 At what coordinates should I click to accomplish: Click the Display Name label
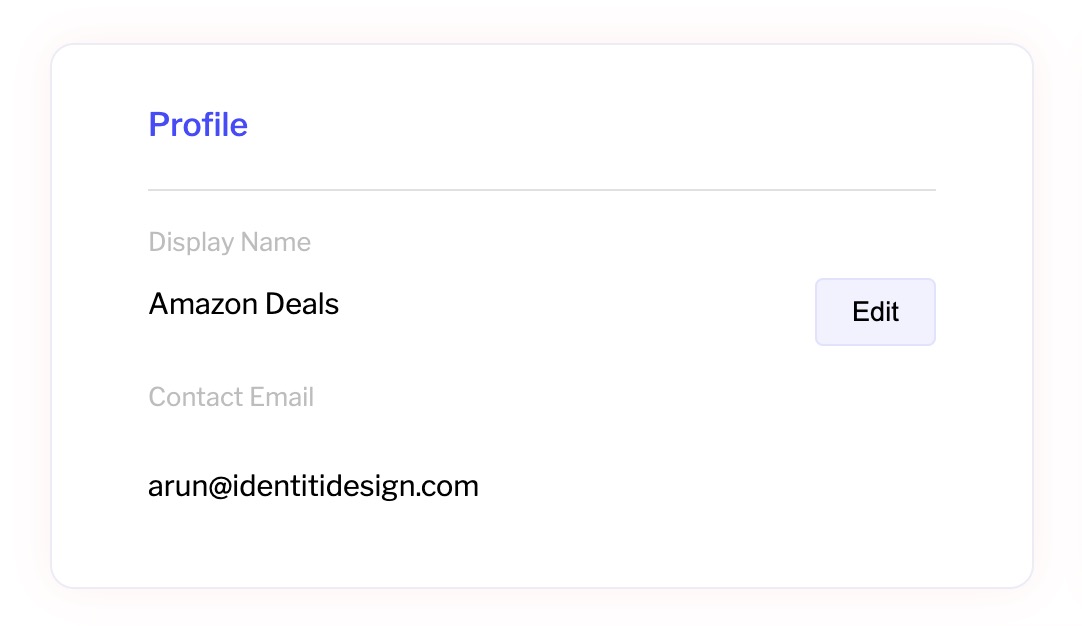(x=229, y=243)
